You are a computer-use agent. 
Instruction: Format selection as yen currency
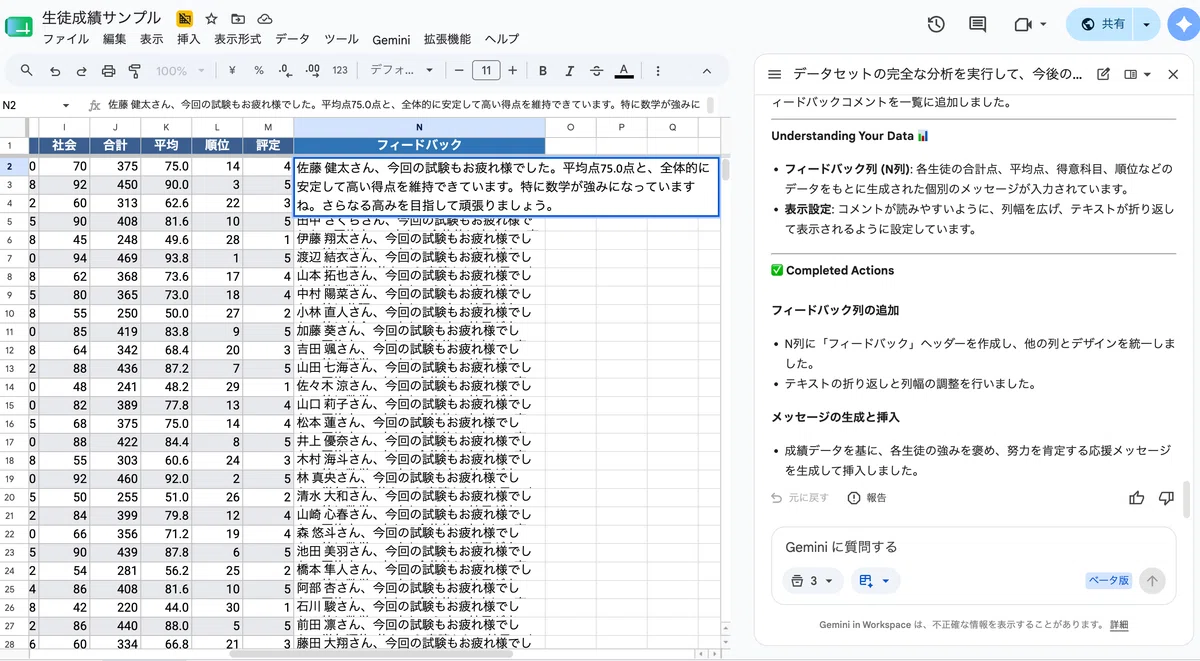[232, 71]
